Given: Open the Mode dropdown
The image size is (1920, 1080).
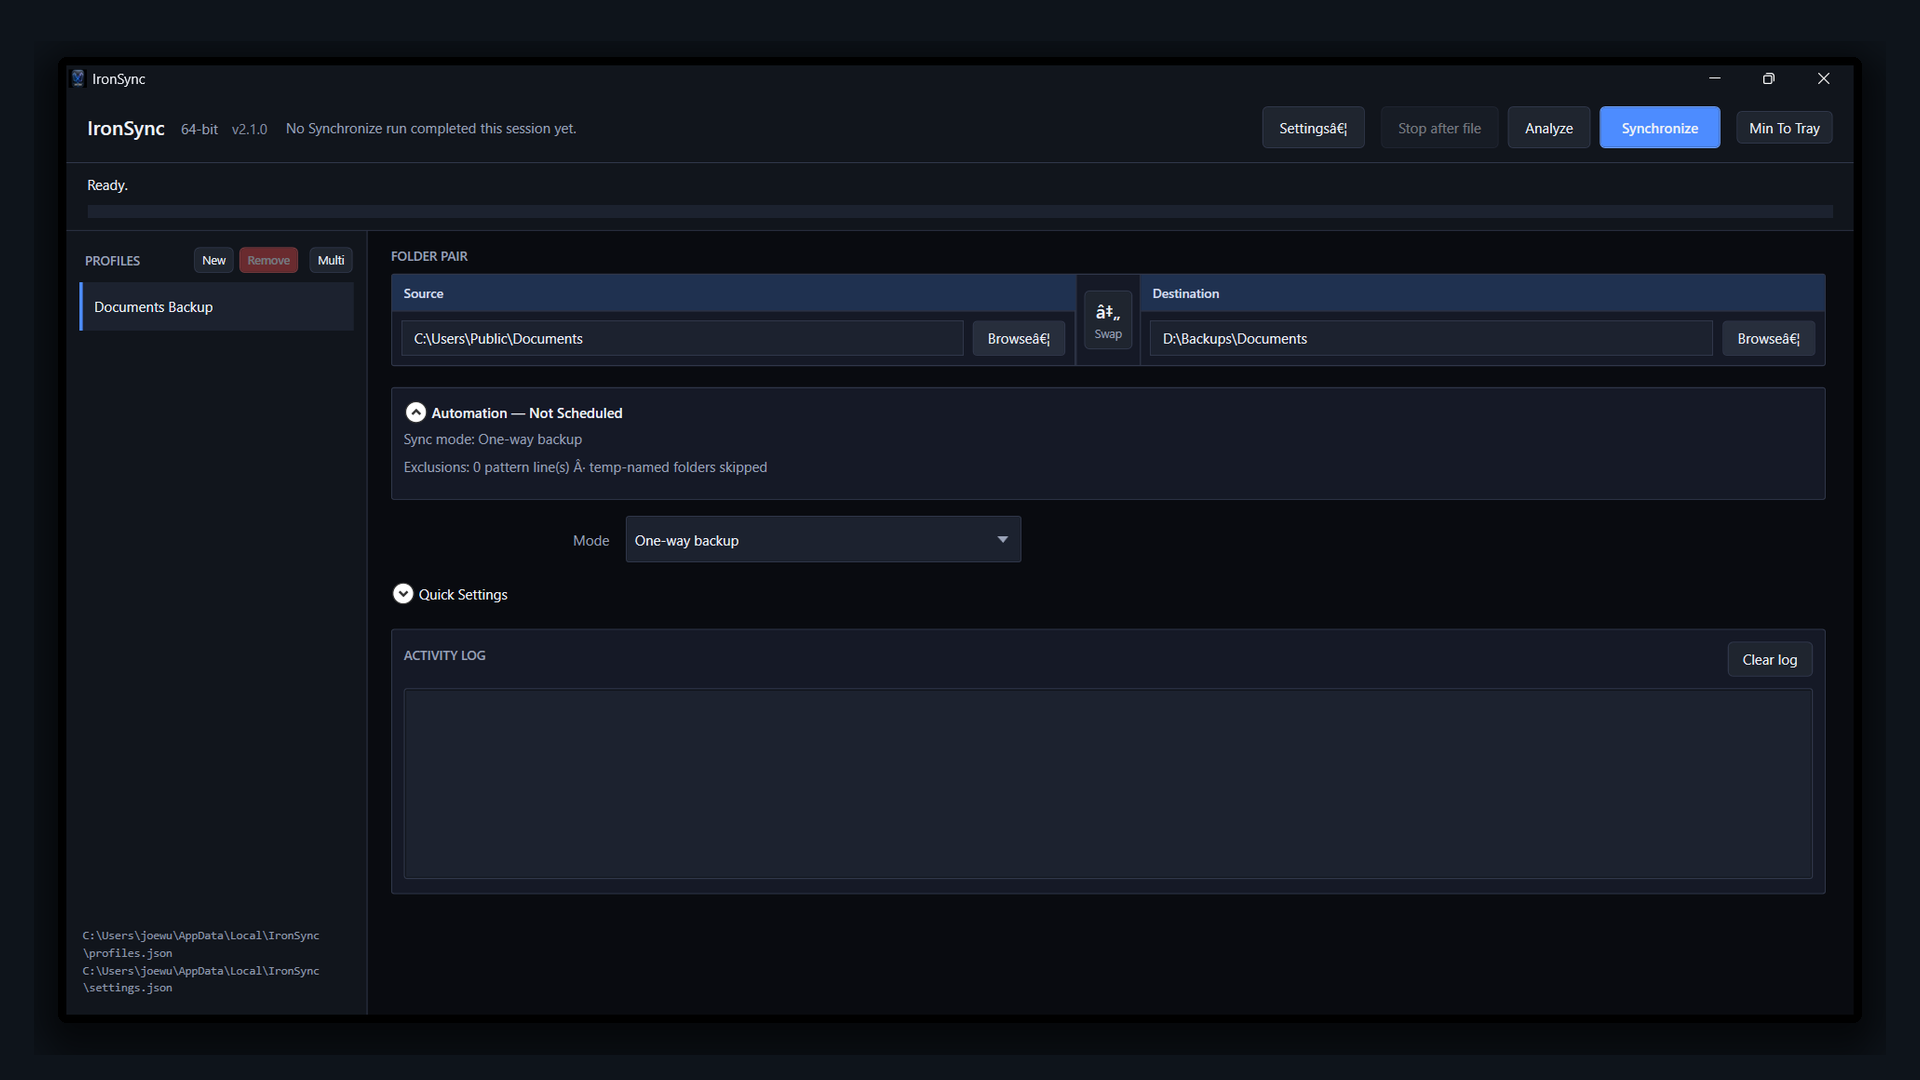Looking at the screenshot, I should (823, 540).
